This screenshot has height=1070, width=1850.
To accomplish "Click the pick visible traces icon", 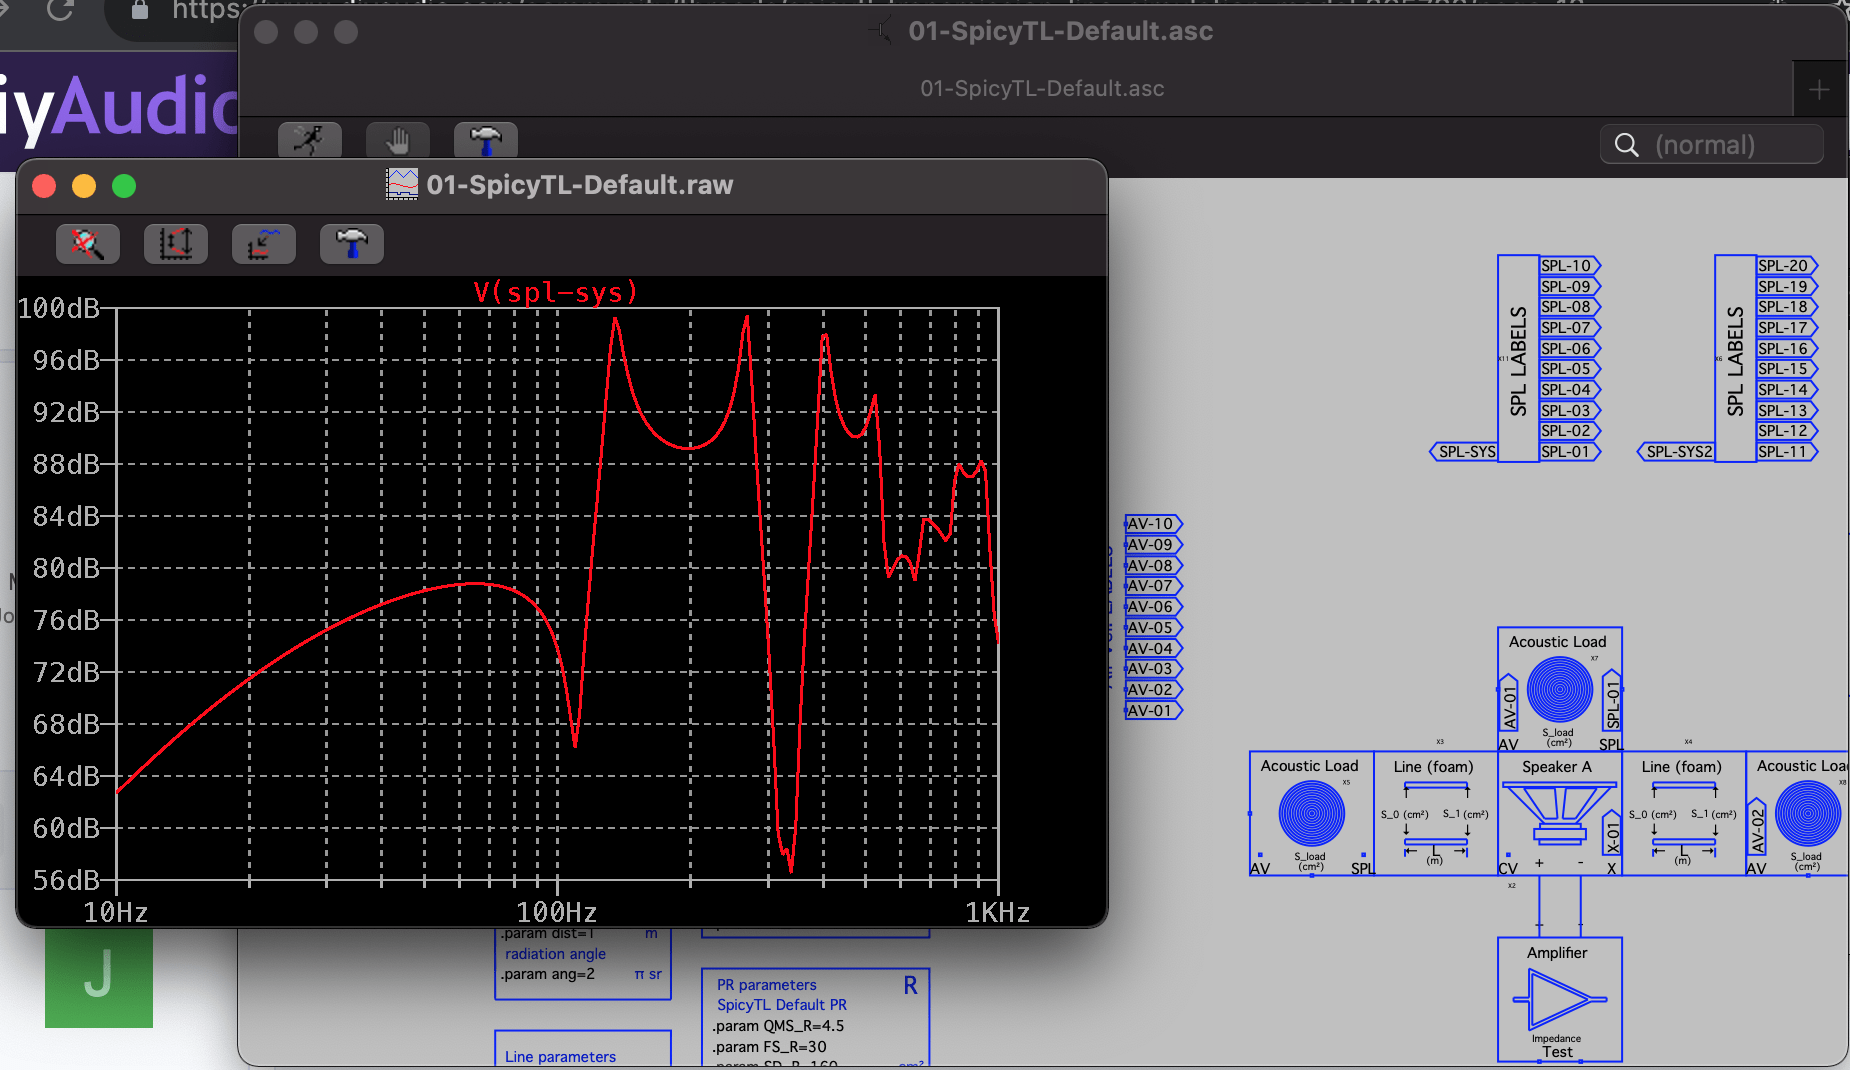I will 264,244.
